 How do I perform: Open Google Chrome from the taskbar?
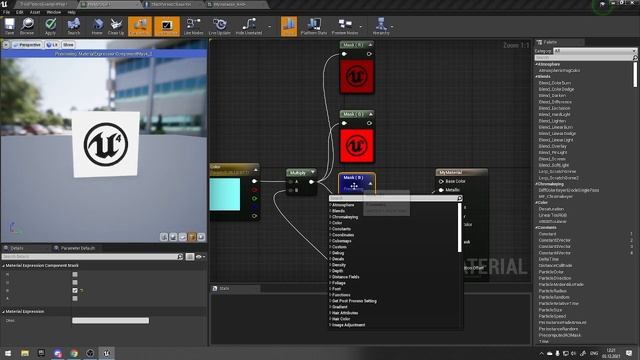(74, 353)
